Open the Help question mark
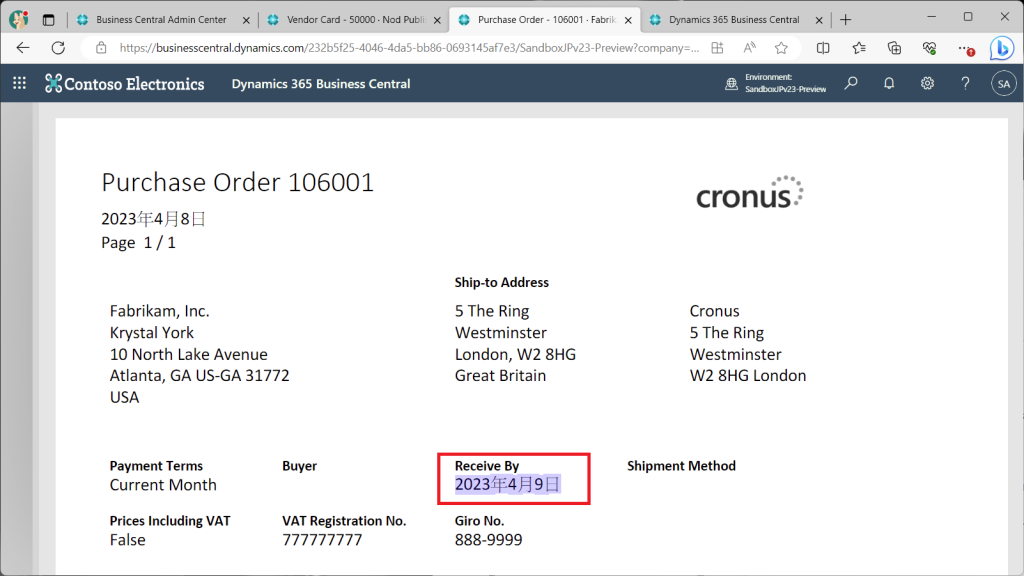 click(965, 83)
